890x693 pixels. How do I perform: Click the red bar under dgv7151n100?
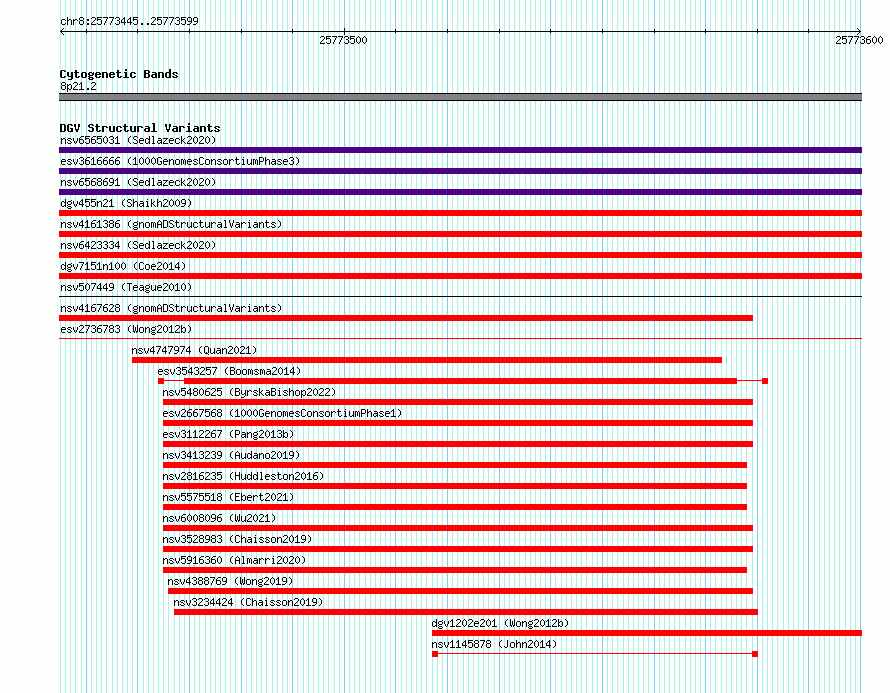[460, 276]
